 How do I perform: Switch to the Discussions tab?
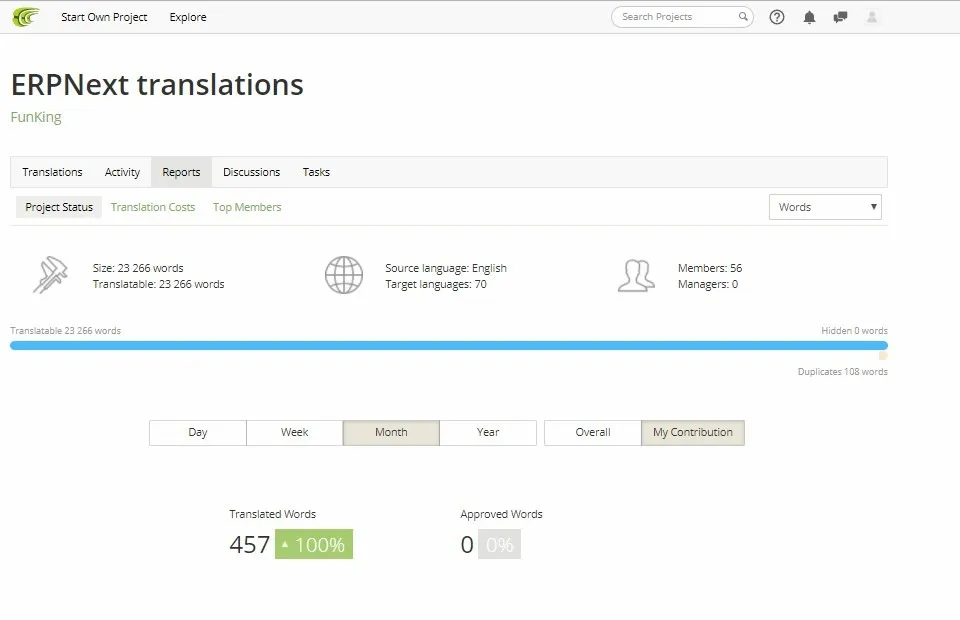[252, 172]
